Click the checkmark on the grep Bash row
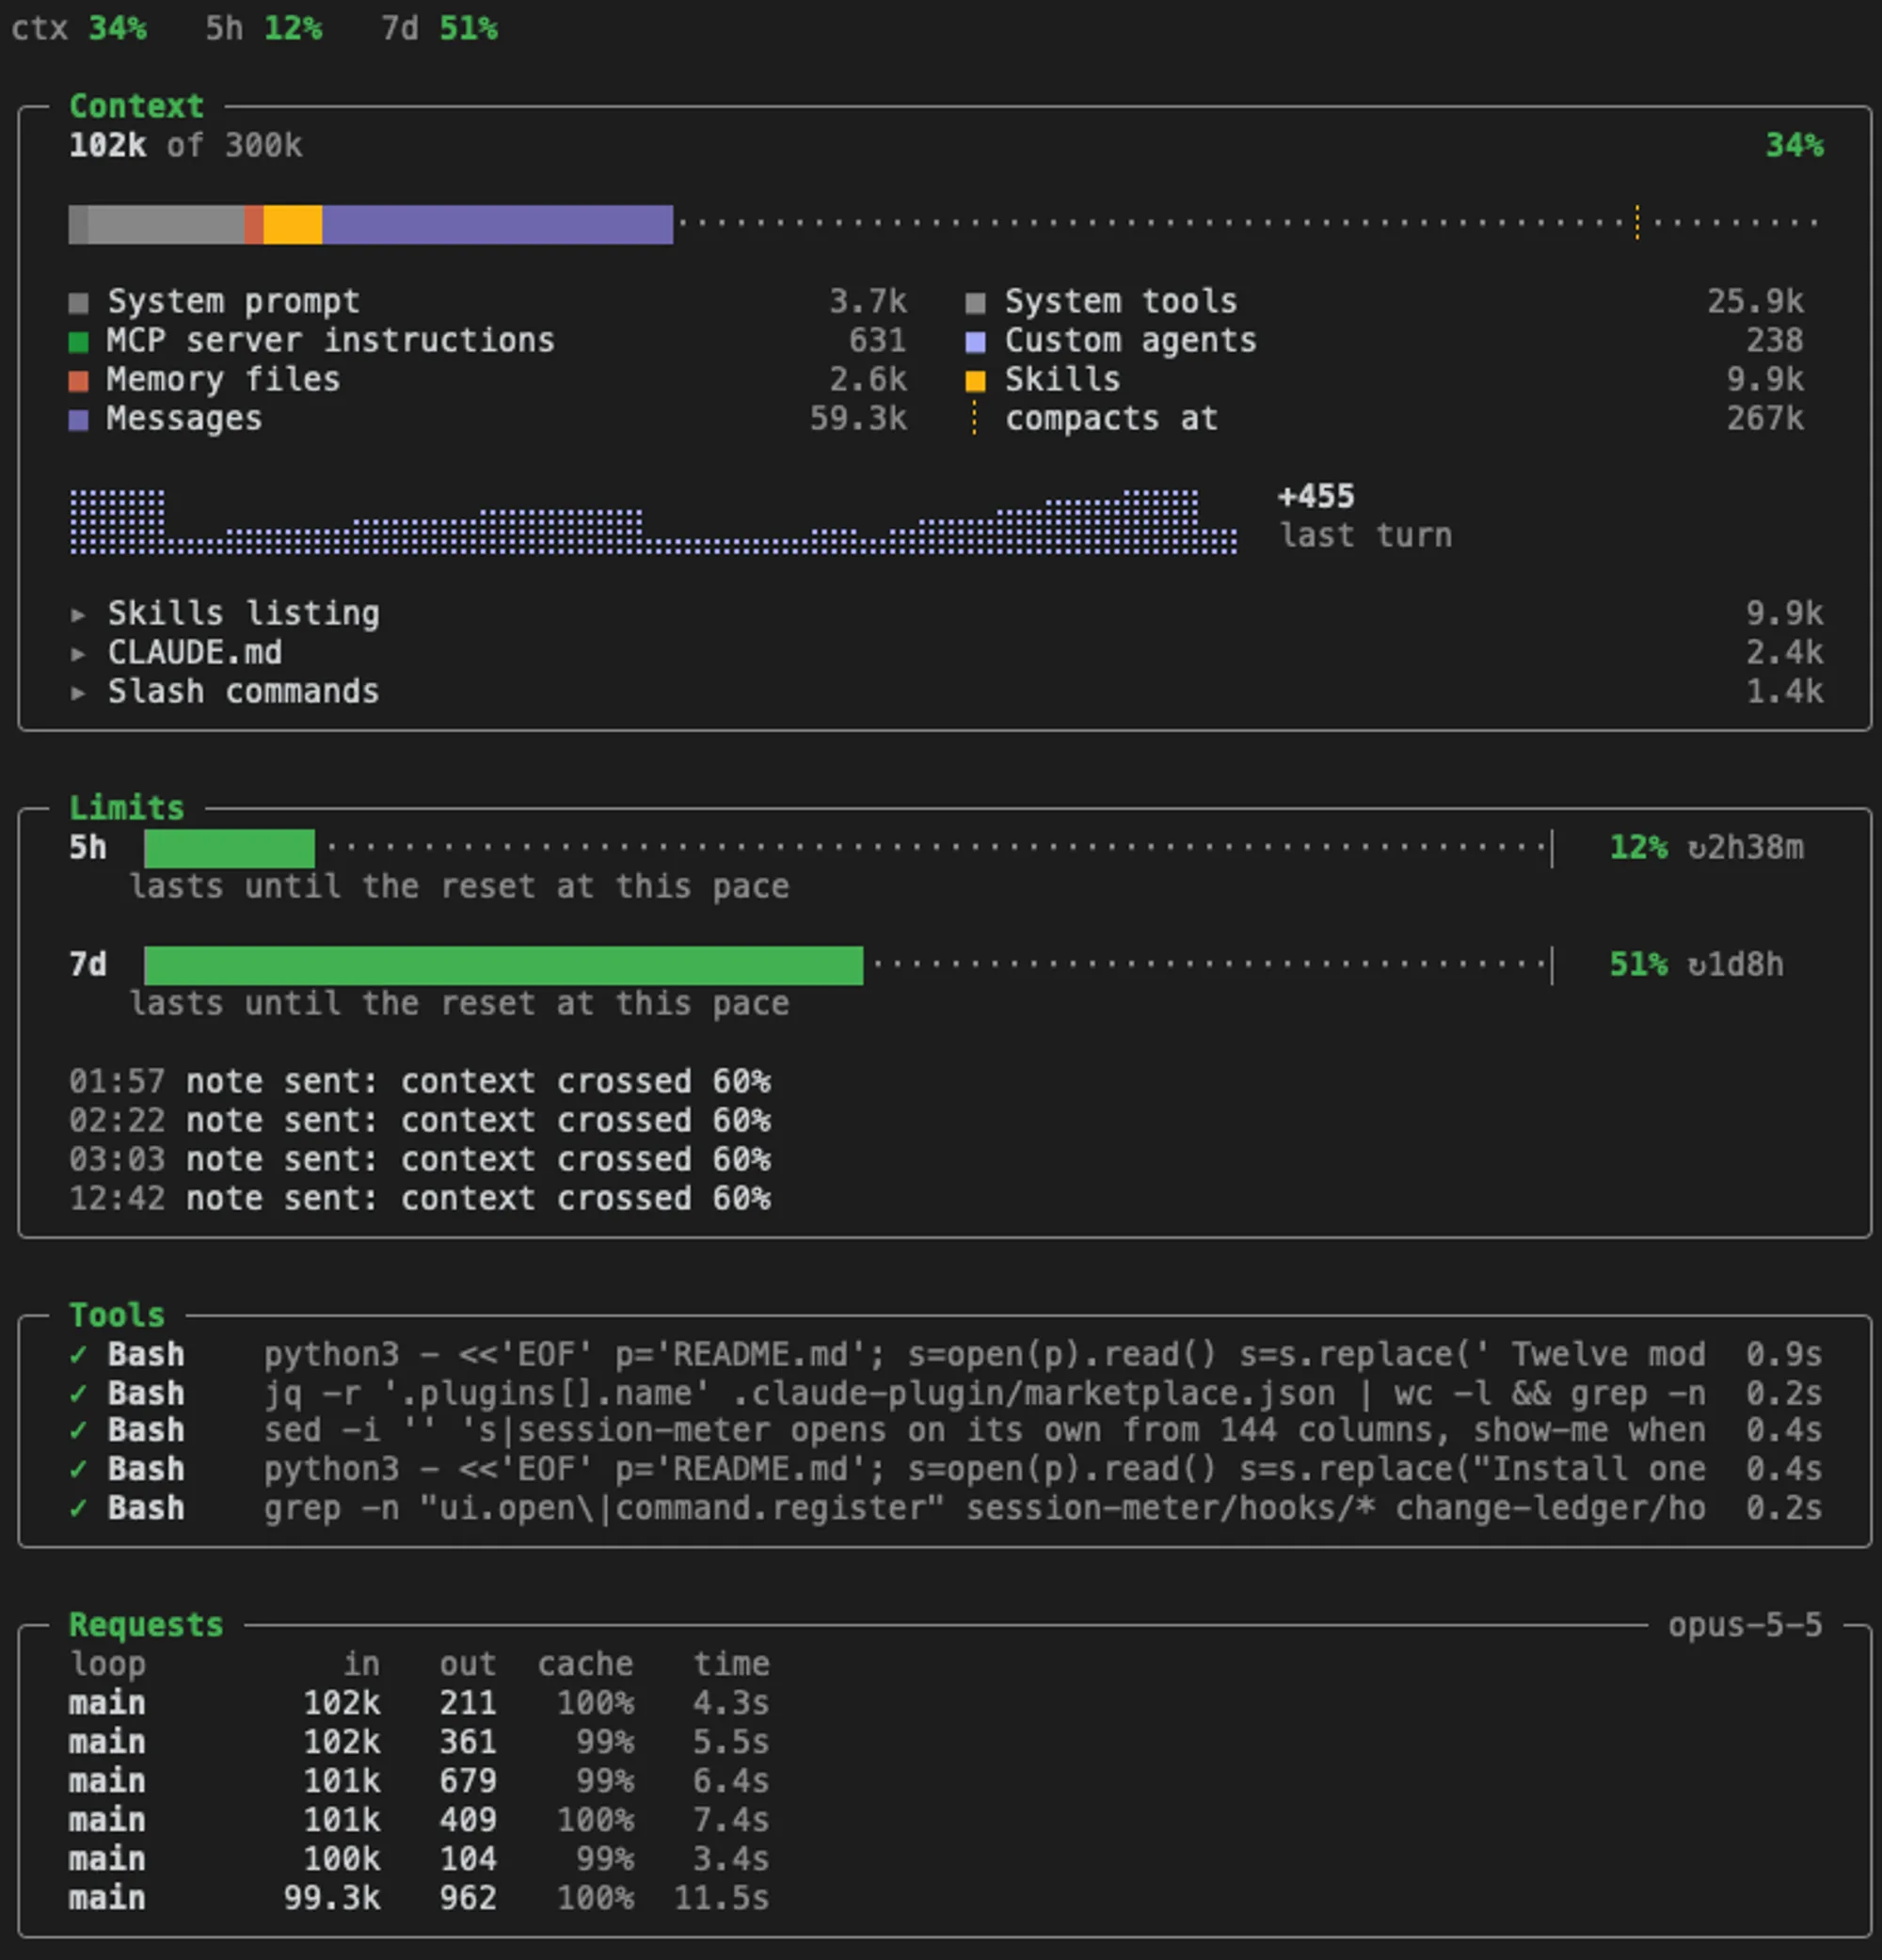Image resolution: width=1882 pixels, height=1960 pixels. point(78,1508)
